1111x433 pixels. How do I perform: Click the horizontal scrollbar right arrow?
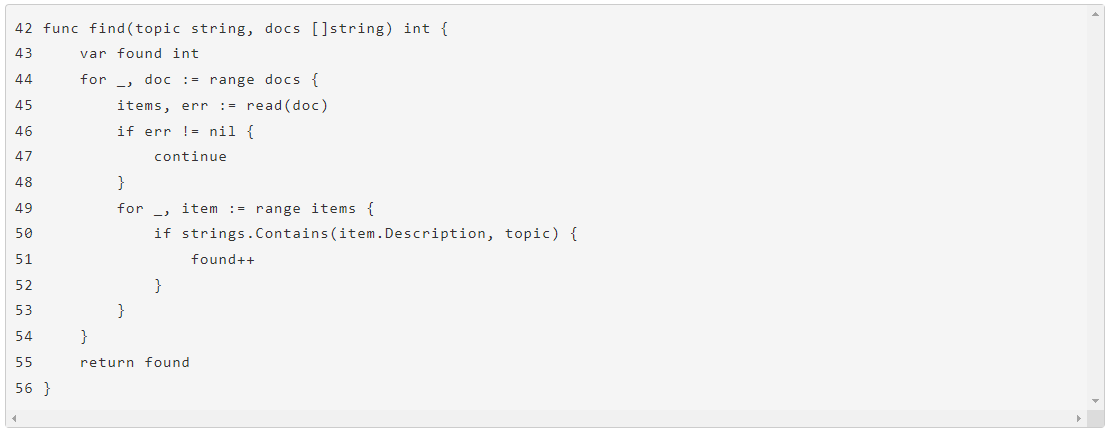pos(1078,418)
